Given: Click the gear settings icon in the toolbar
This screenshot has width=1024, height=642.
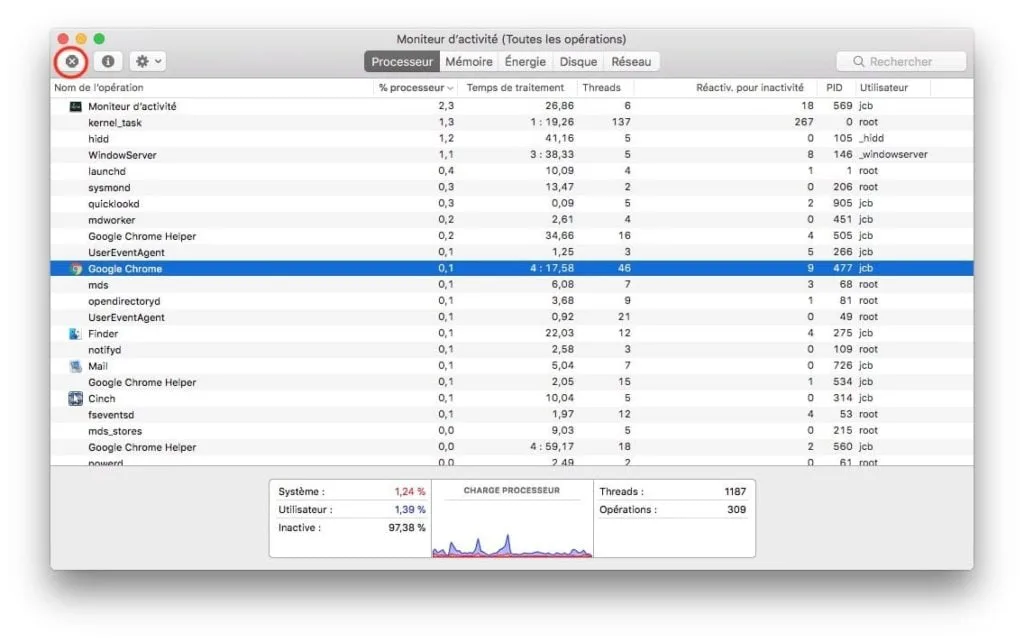Looking at the screenshot, I should click(x=141, y=61).
